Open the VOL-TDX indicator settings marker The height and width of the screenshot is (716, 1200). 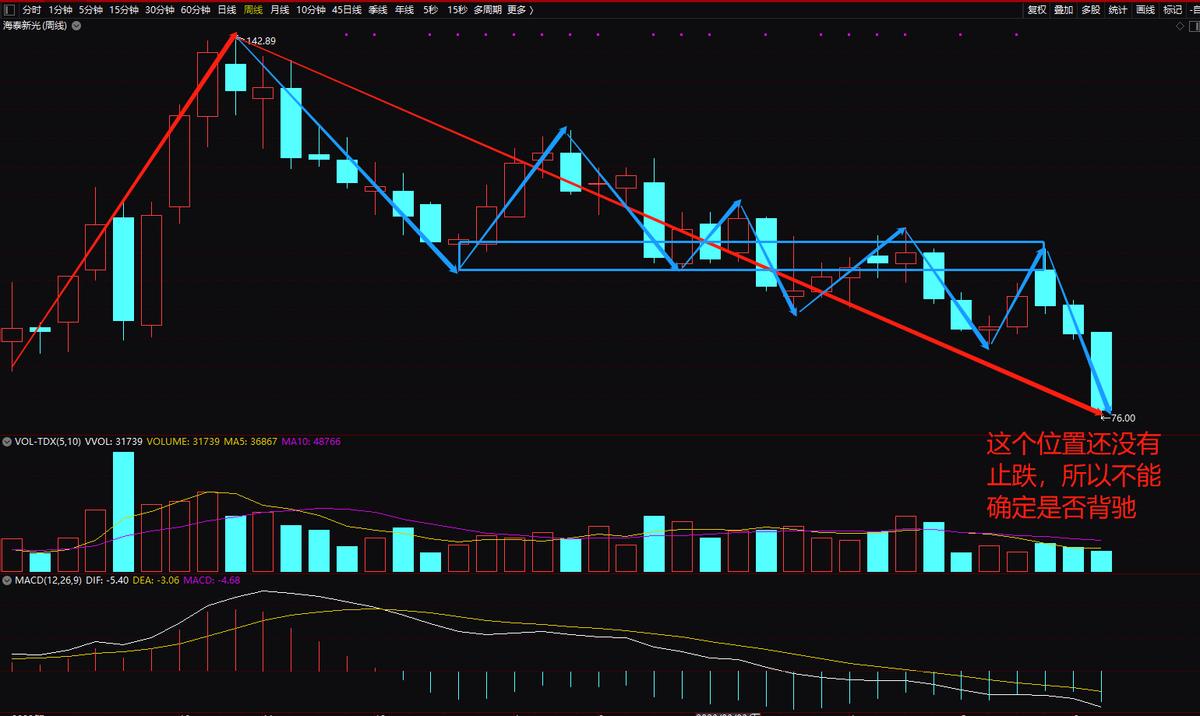point(6,440)
